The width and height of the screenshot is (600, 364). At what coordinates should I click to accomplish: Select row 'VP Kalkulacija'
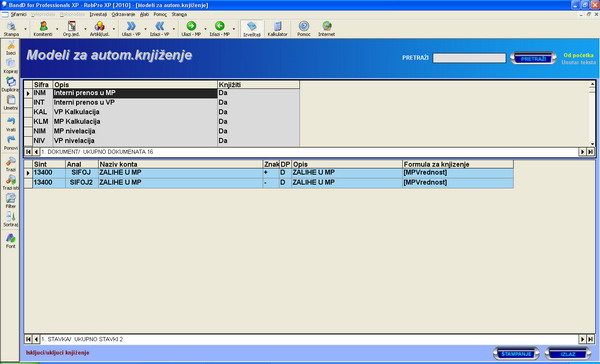click(162, 112)
